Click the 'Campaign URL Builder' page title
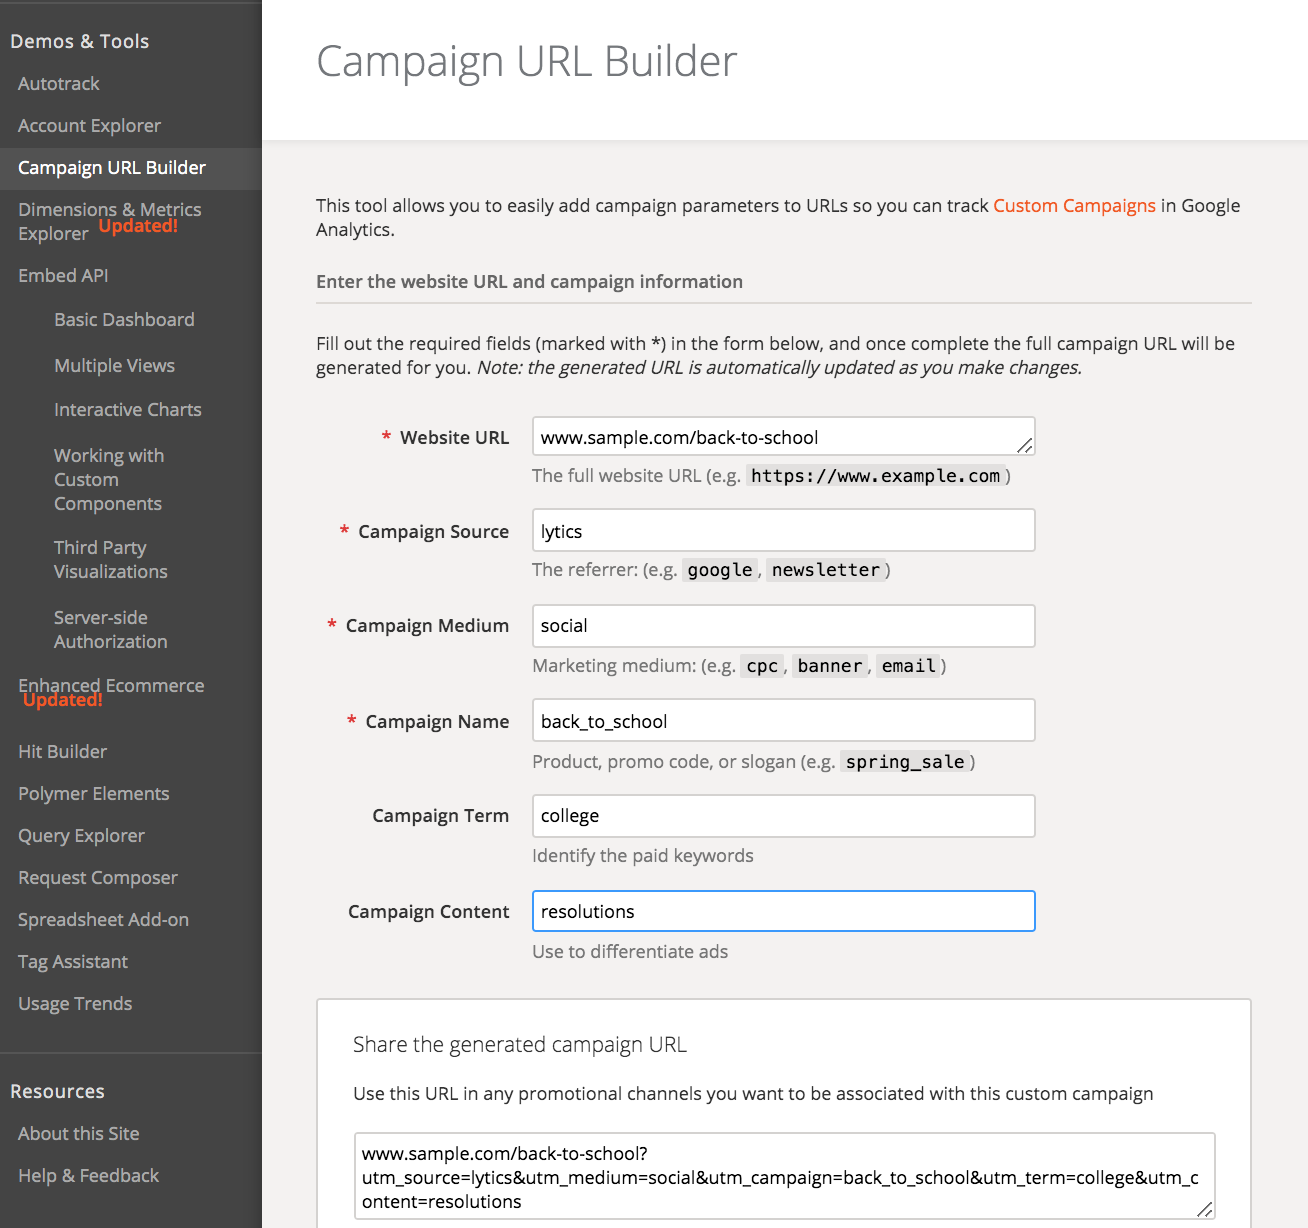 [526, 62]
